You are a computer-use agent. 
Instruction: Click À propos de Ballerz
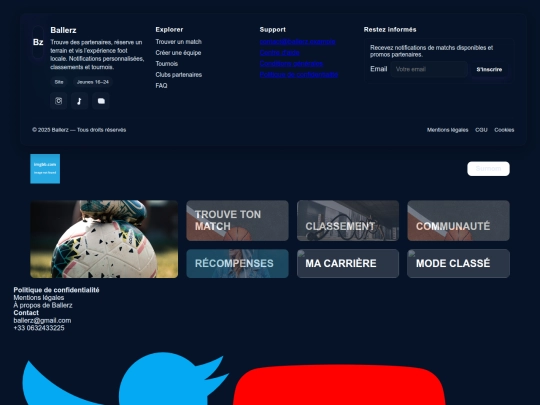[43, 305]
